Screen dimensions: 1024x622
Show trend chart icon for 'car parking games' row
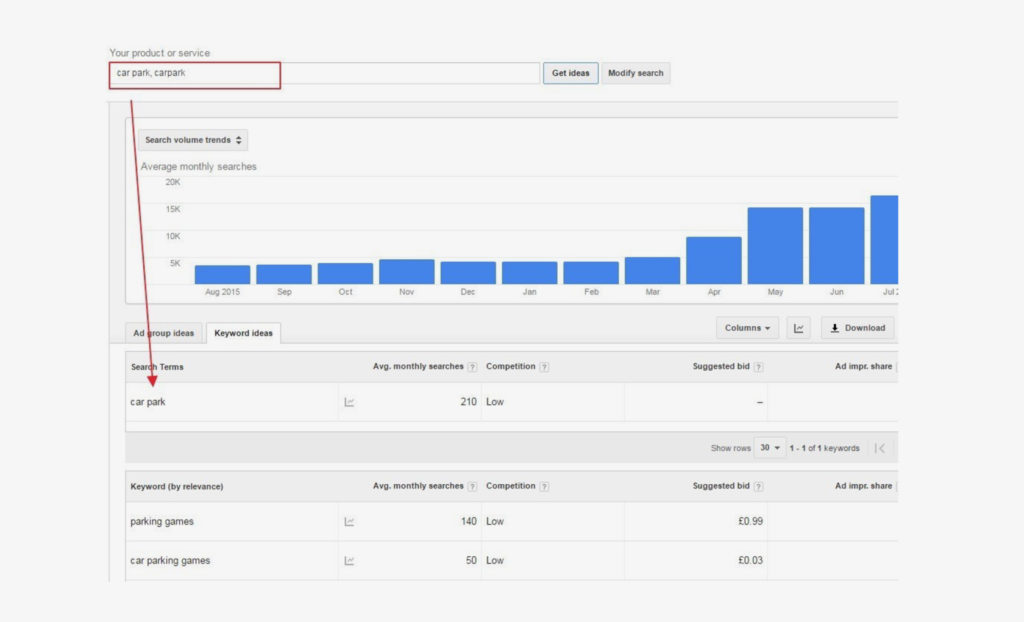[x=349, y=561]
